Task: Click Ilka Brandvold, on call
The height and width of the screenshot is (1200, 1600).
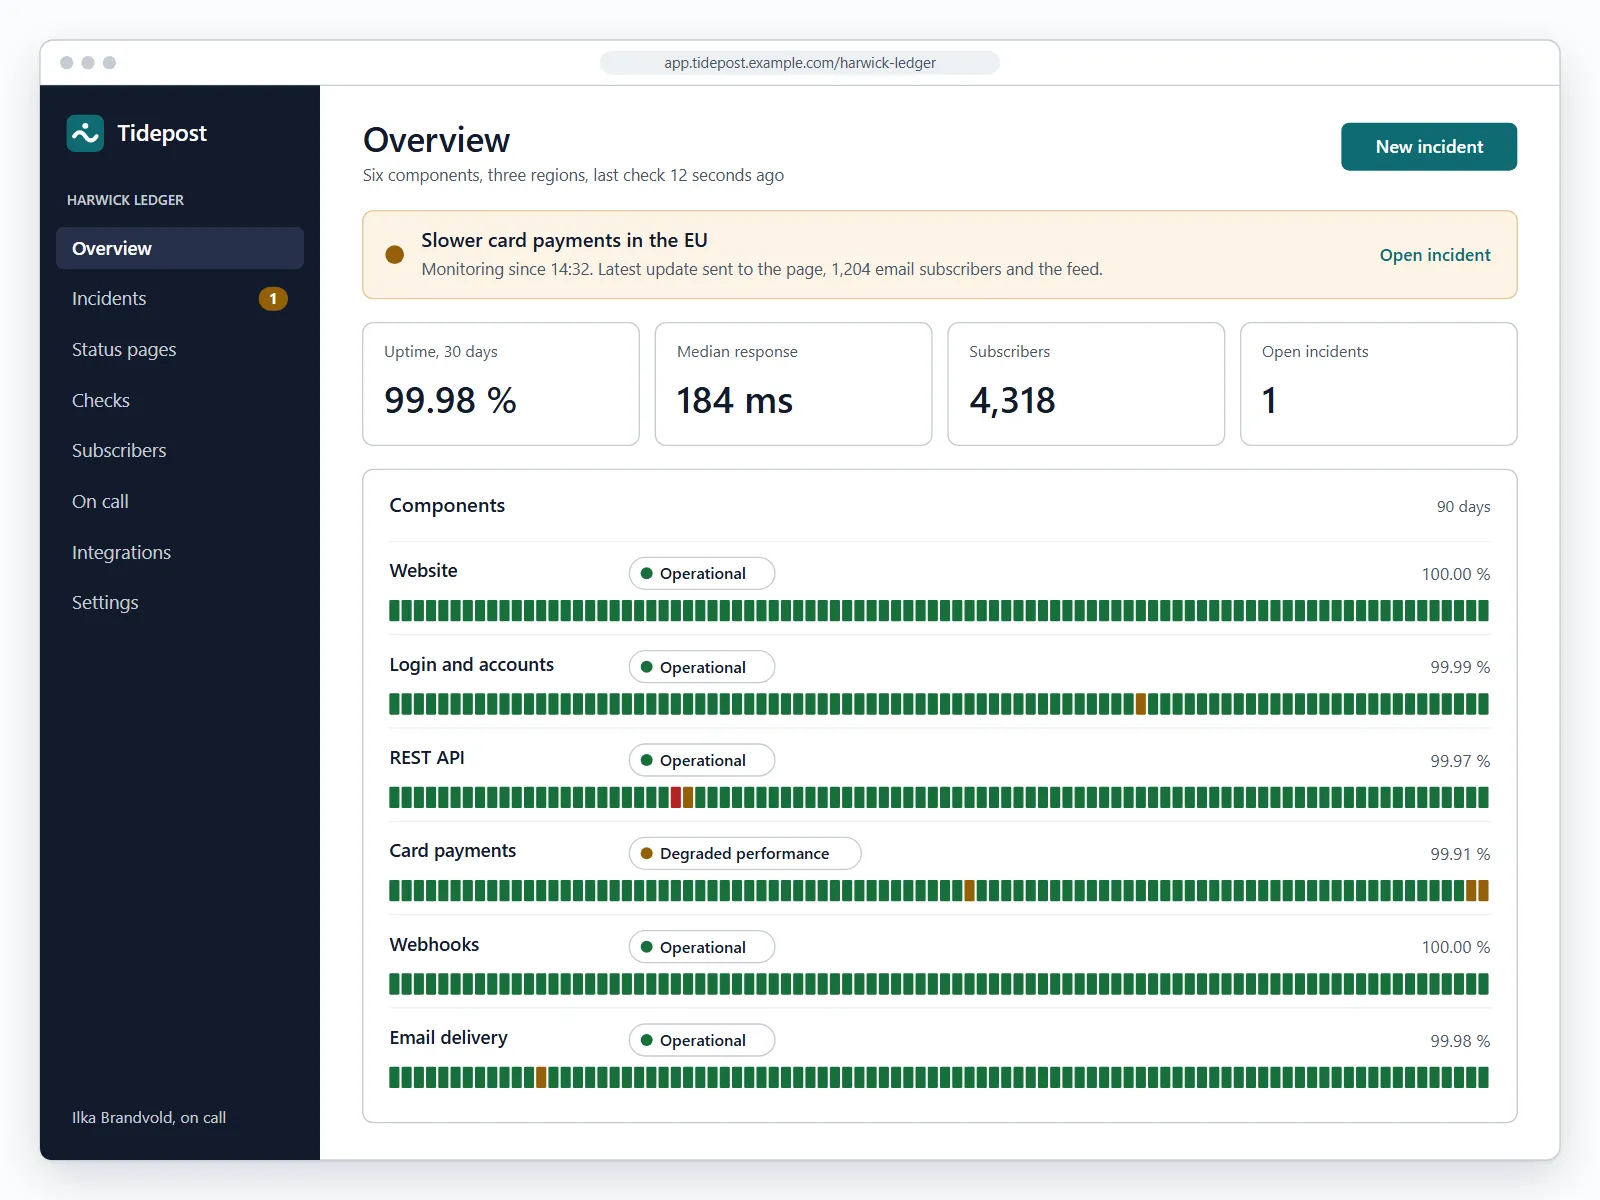Action: [x=149, y=1117]
